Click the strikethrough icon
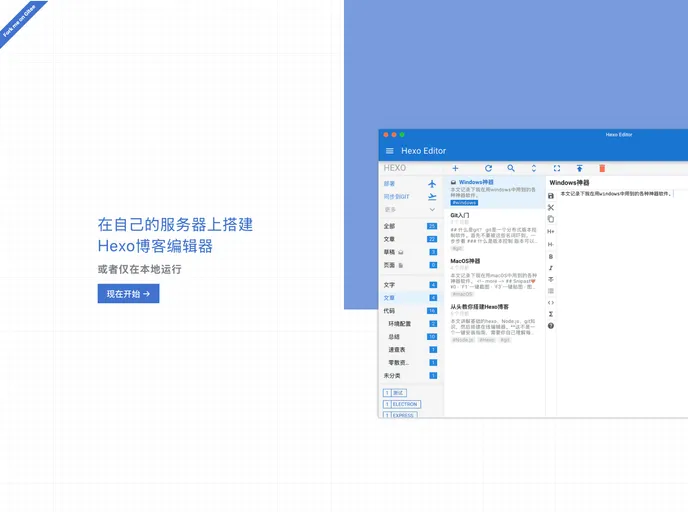 pyautogui.click(x=551, y=279)
